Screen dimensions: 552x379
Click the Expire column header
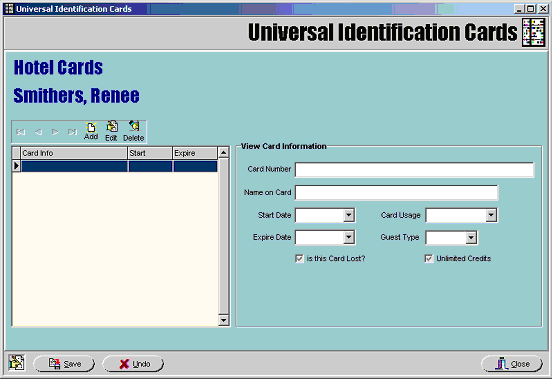click(195, 153)
